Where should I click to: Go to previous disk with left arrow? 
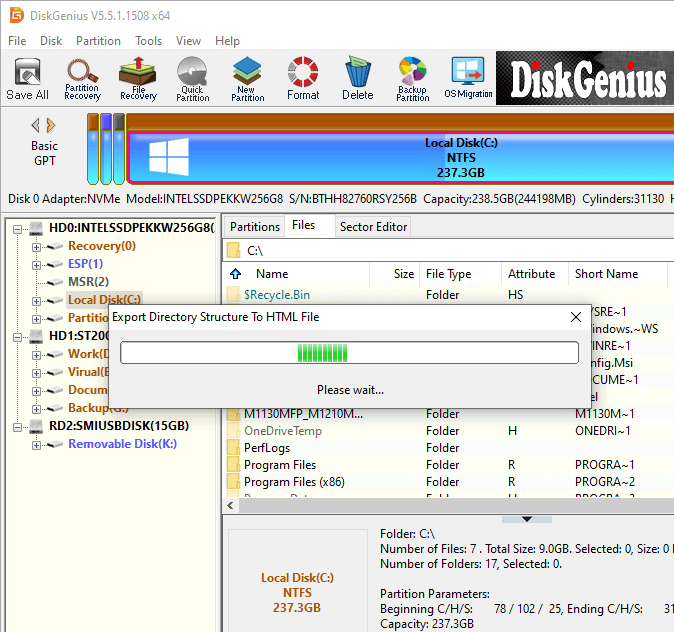pyautogui.click(x=36, y=125)
